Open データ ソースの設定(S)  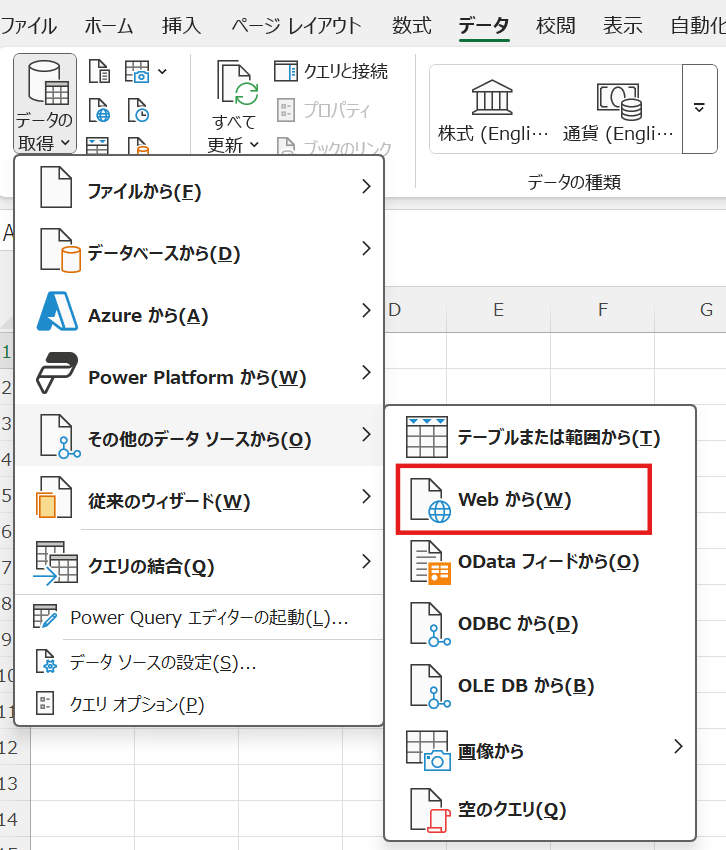(199, 662)
